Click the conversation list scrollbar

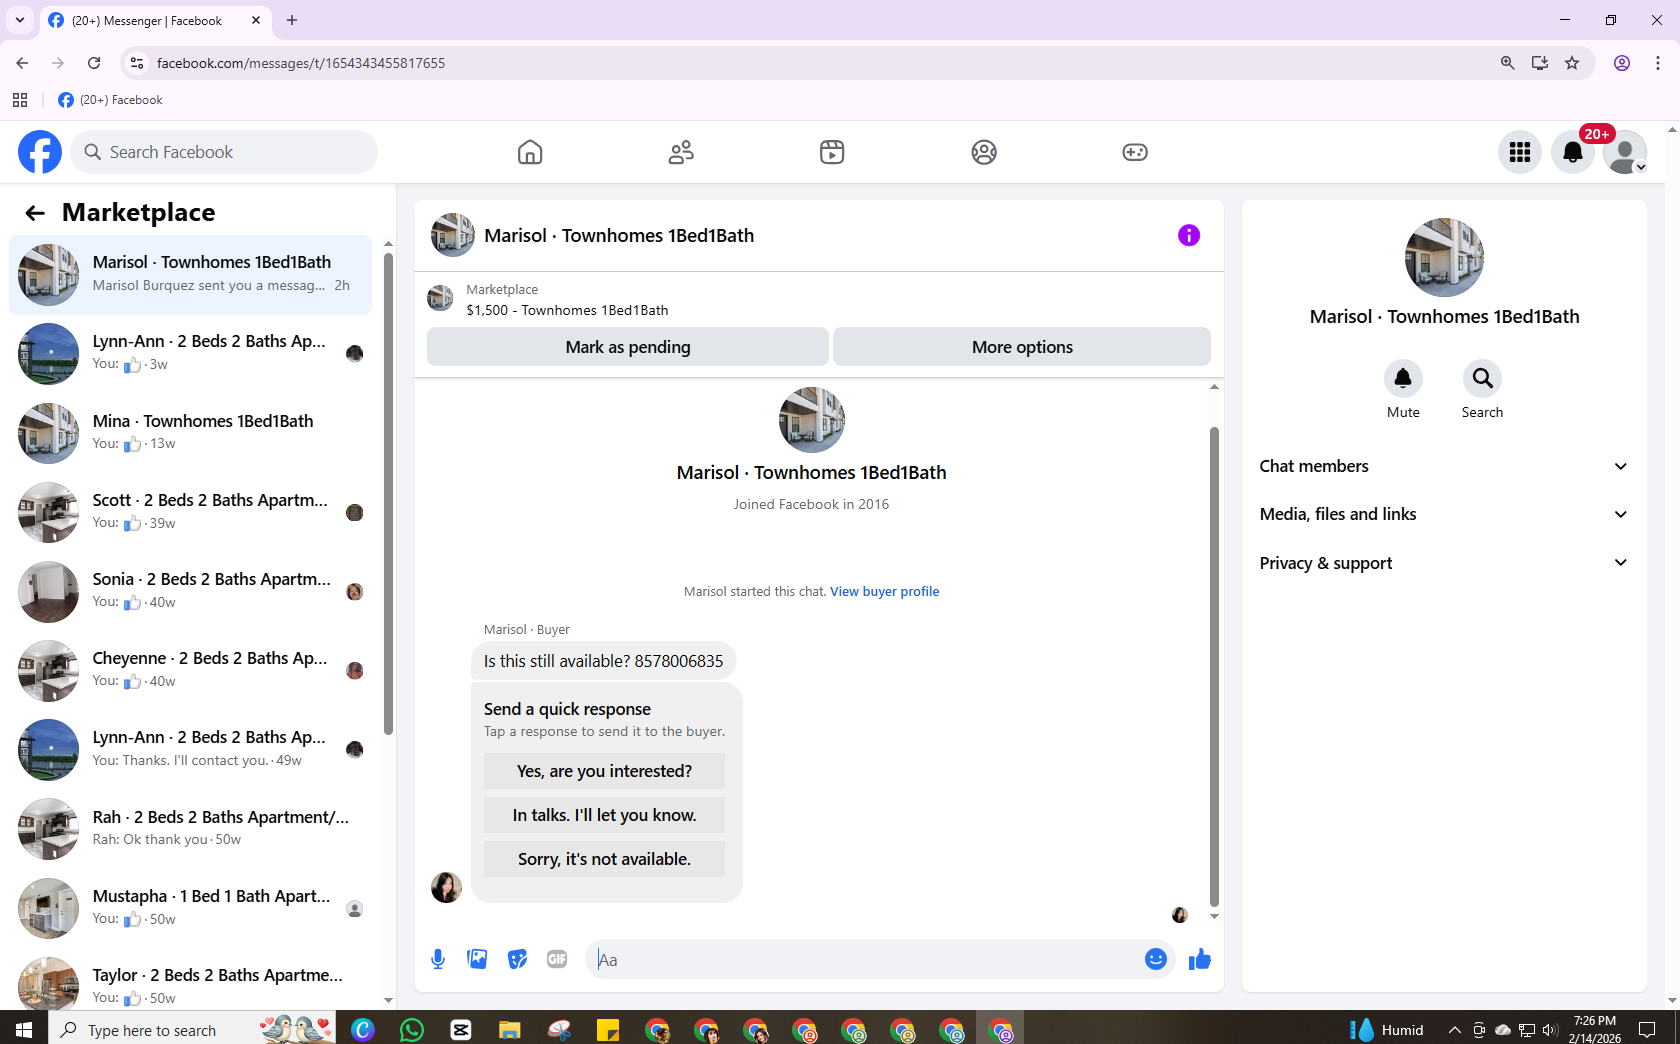(x=388, y=495)
